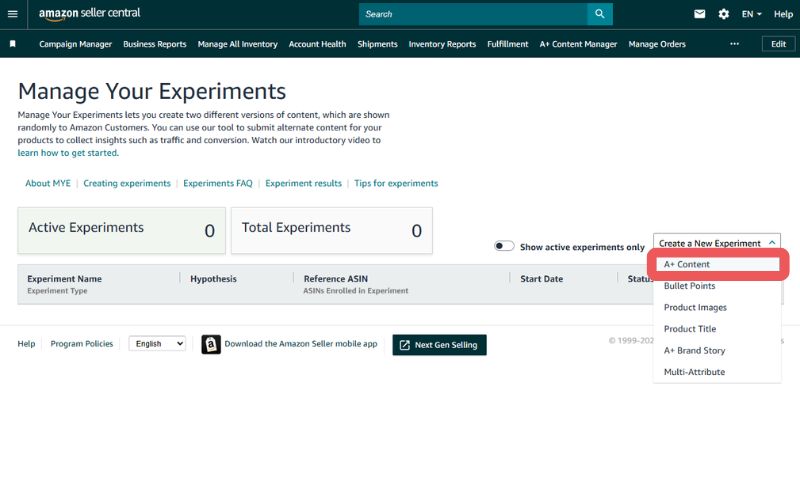Click the Total Experiments card
Image resolution: width=800 pixels, height=500 pixels.
(x=332, y=230)
